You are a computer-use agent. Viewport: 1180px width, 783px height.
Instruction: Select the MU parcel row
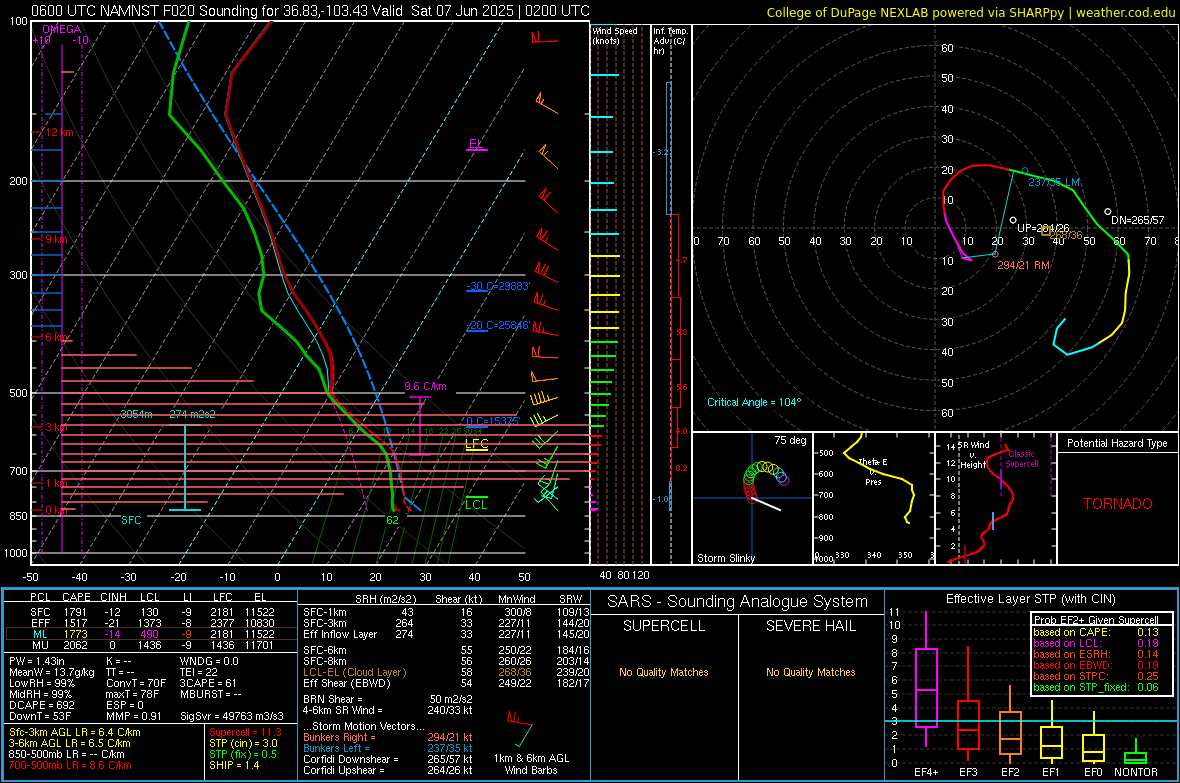click(x=151, y=645)
